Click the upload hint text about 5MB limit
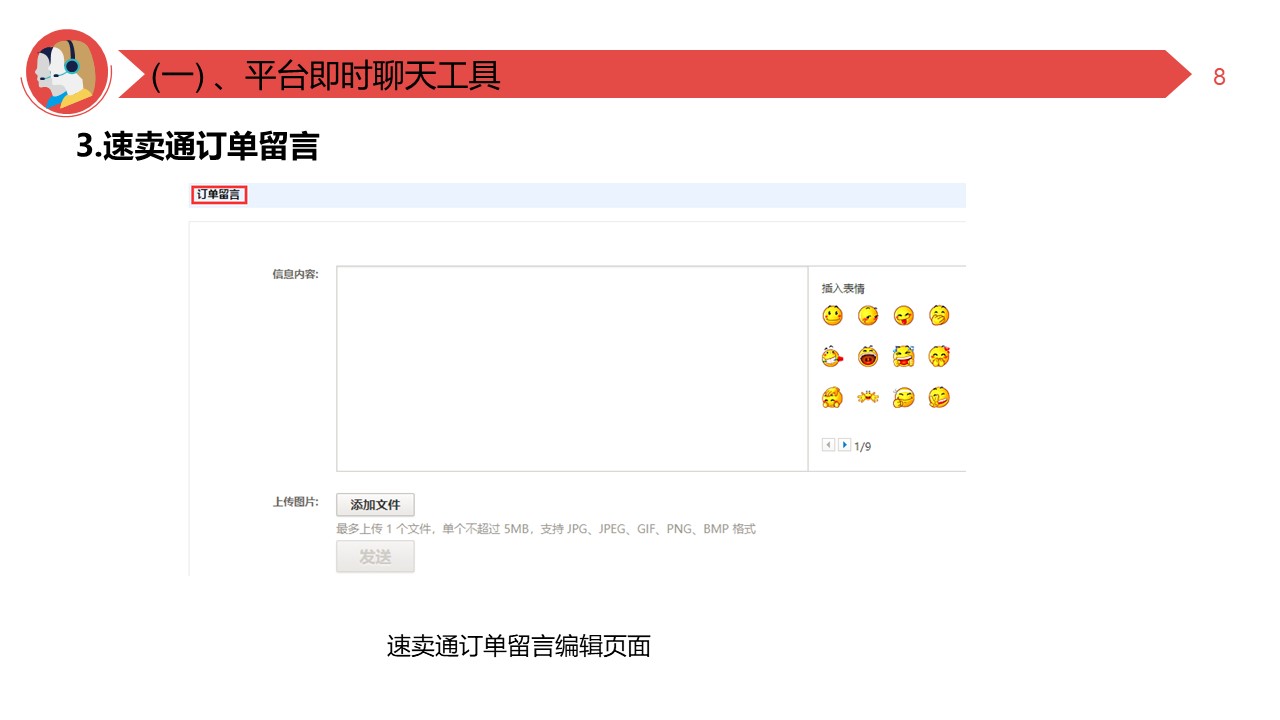Viewport: 1280px width, 720px height. (546, 529)
